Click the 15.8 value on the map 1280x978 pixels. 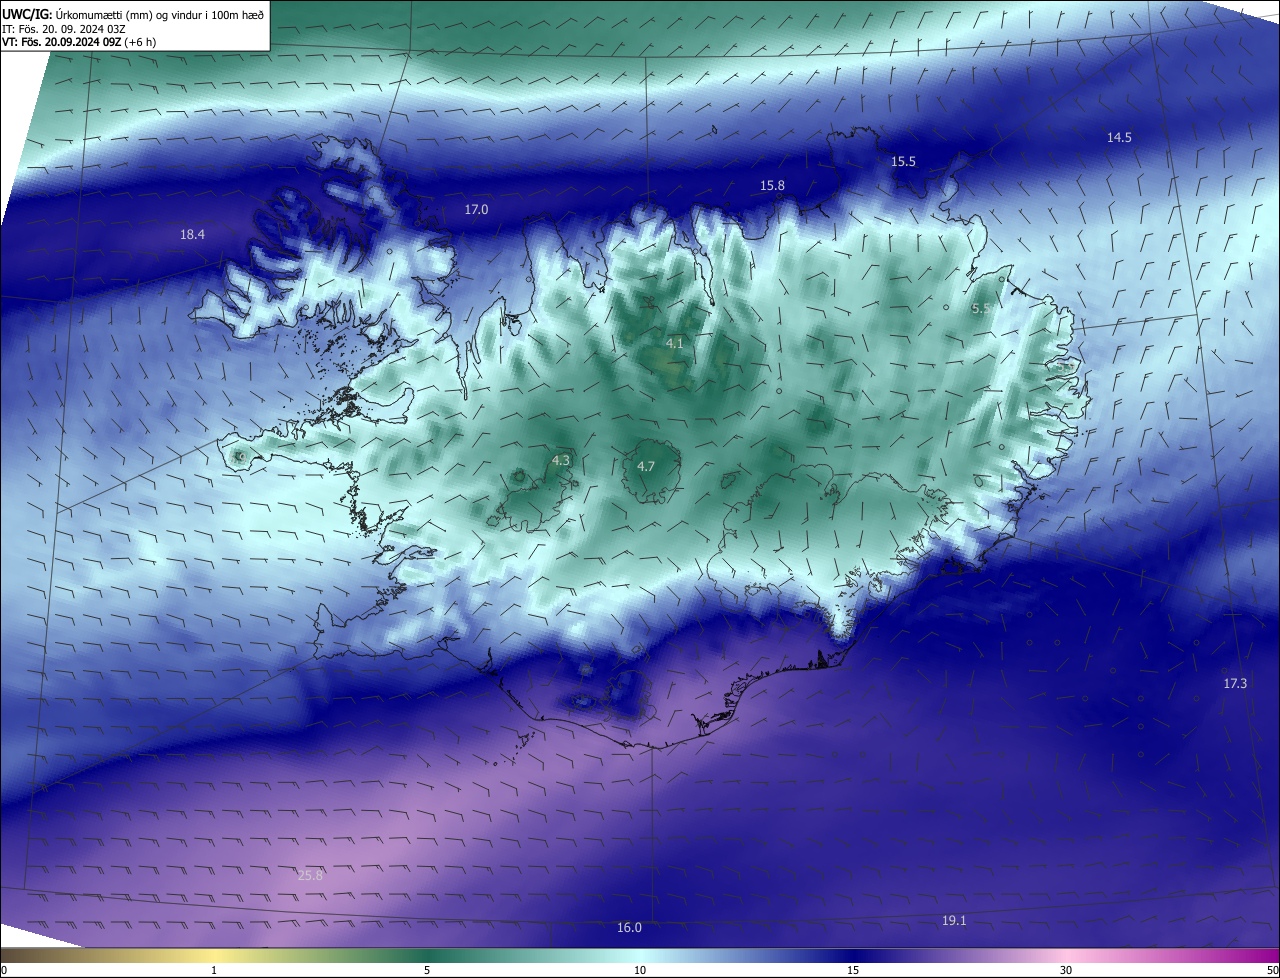[772, 186]
